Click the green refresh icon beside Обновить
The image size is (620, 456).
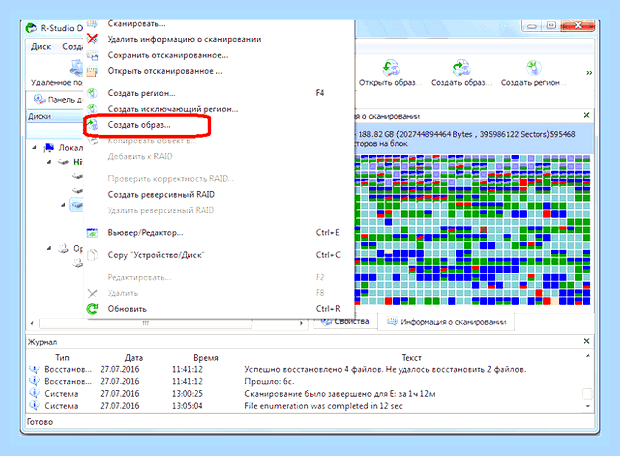point(93,309)
